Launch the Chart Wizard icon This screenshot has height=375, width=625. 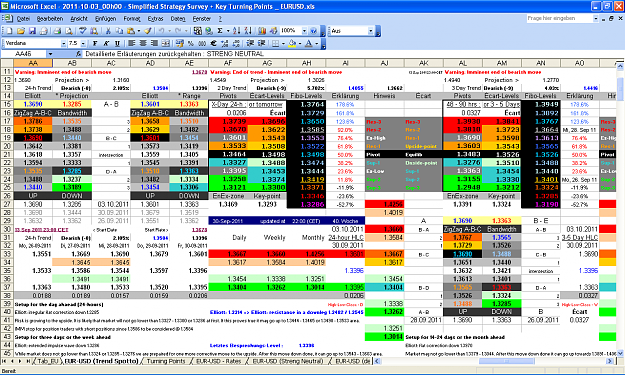pyautogui.click(x=262, y=31)
